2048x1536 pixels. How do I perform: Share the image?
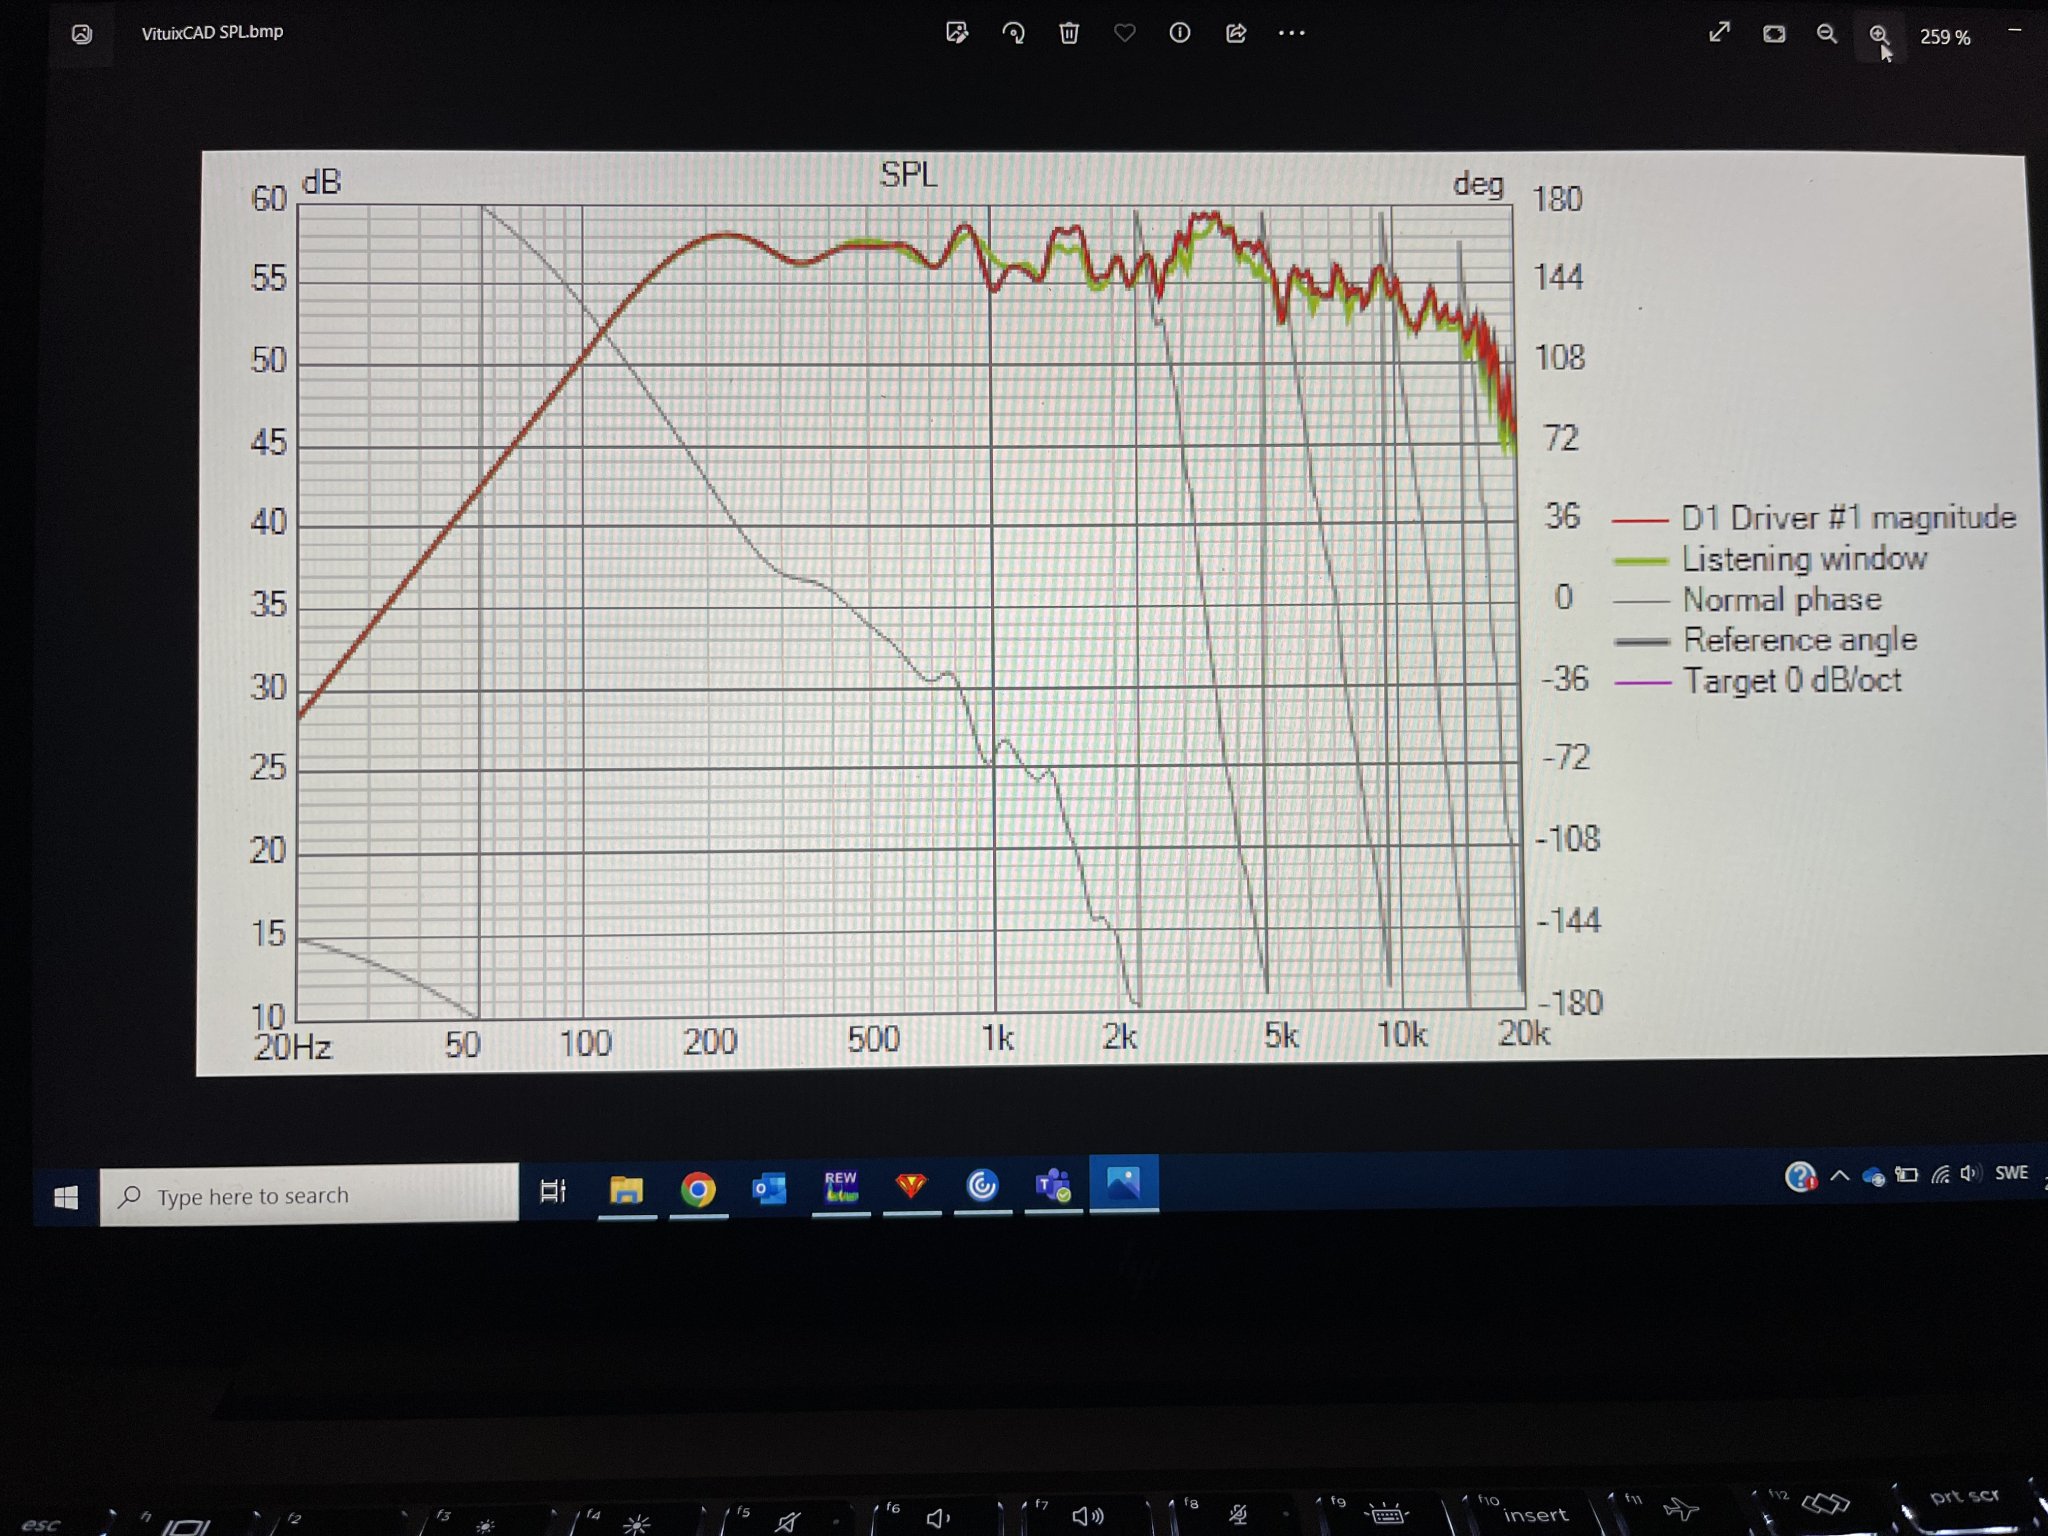pyautogui.click(x=1236, y=33)
